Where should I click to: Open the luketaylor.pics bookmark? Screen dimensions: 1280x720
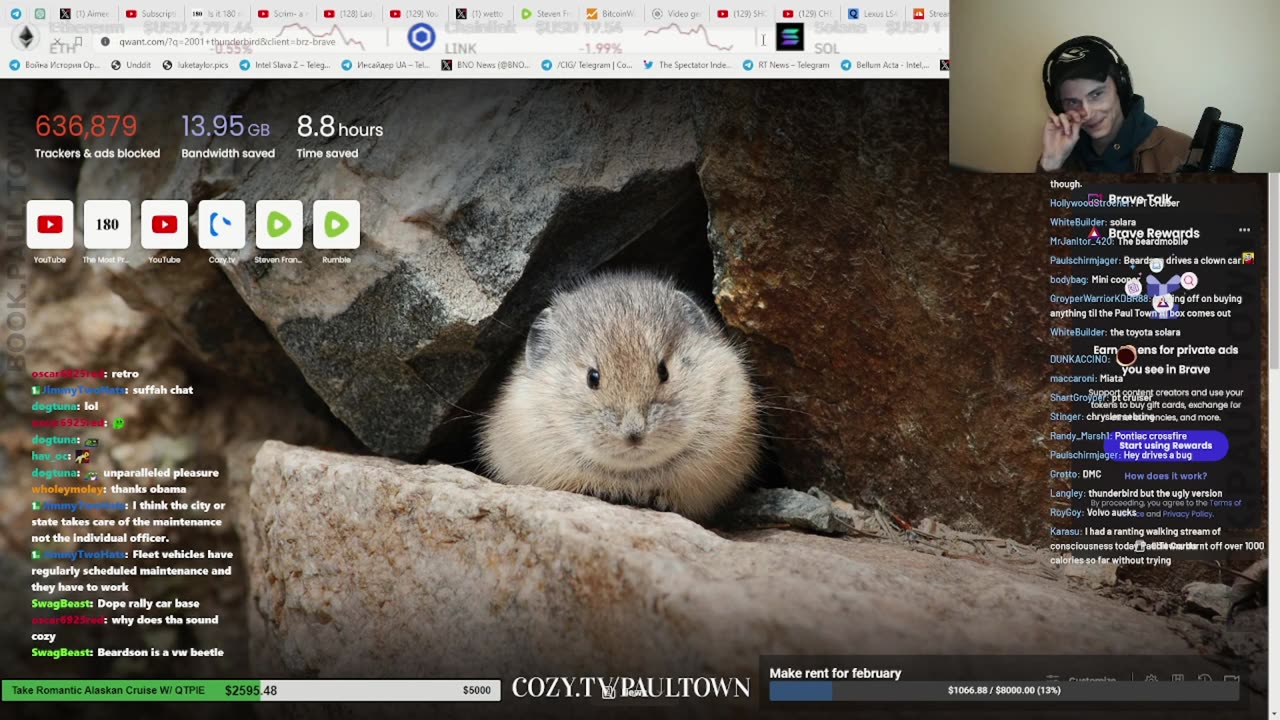coord(195,65)
